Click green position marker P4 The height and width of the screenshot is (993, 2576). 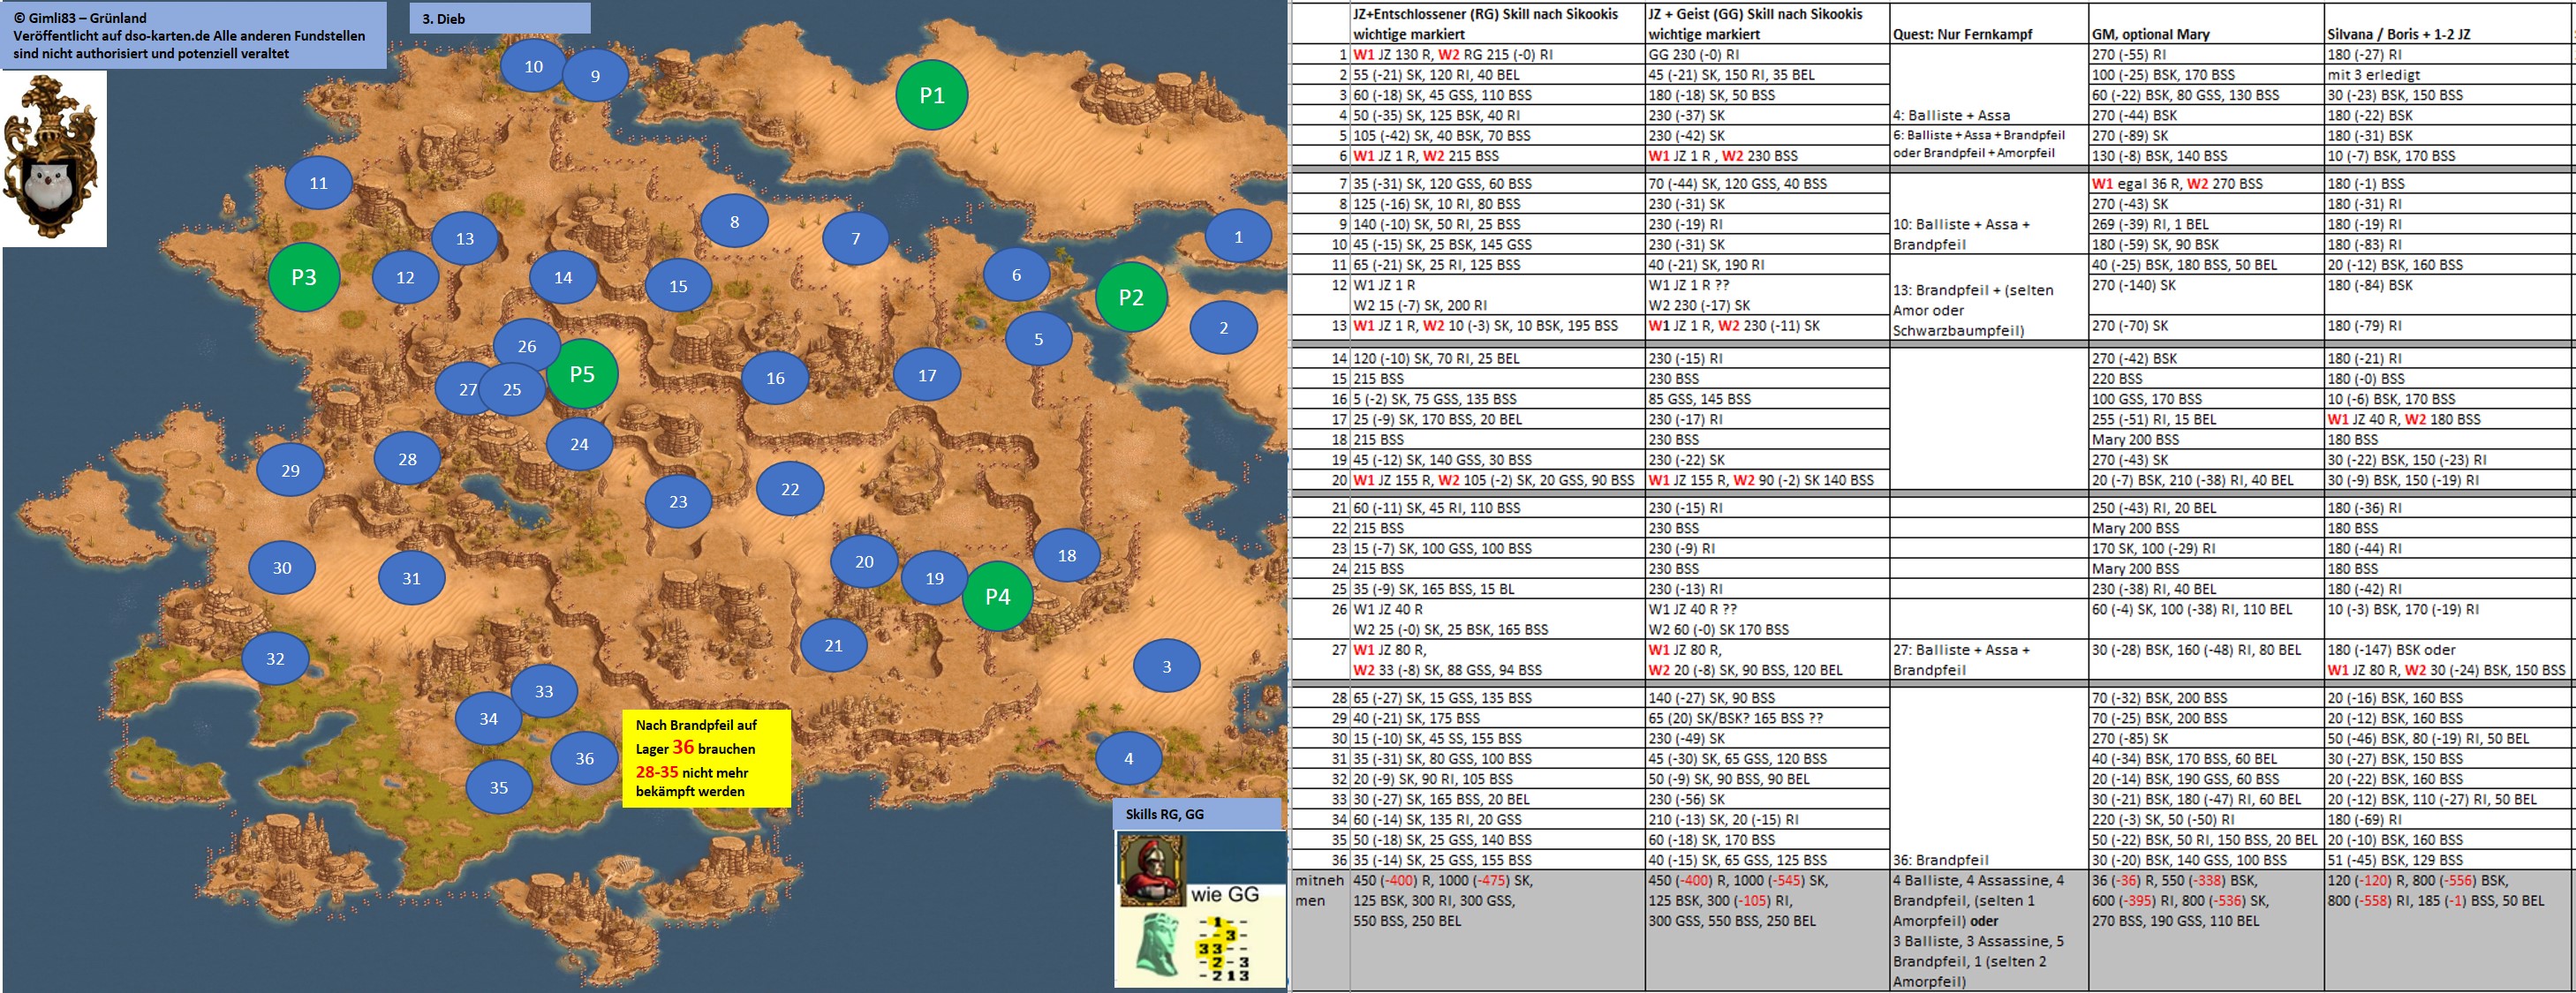[x=997, y=596]
